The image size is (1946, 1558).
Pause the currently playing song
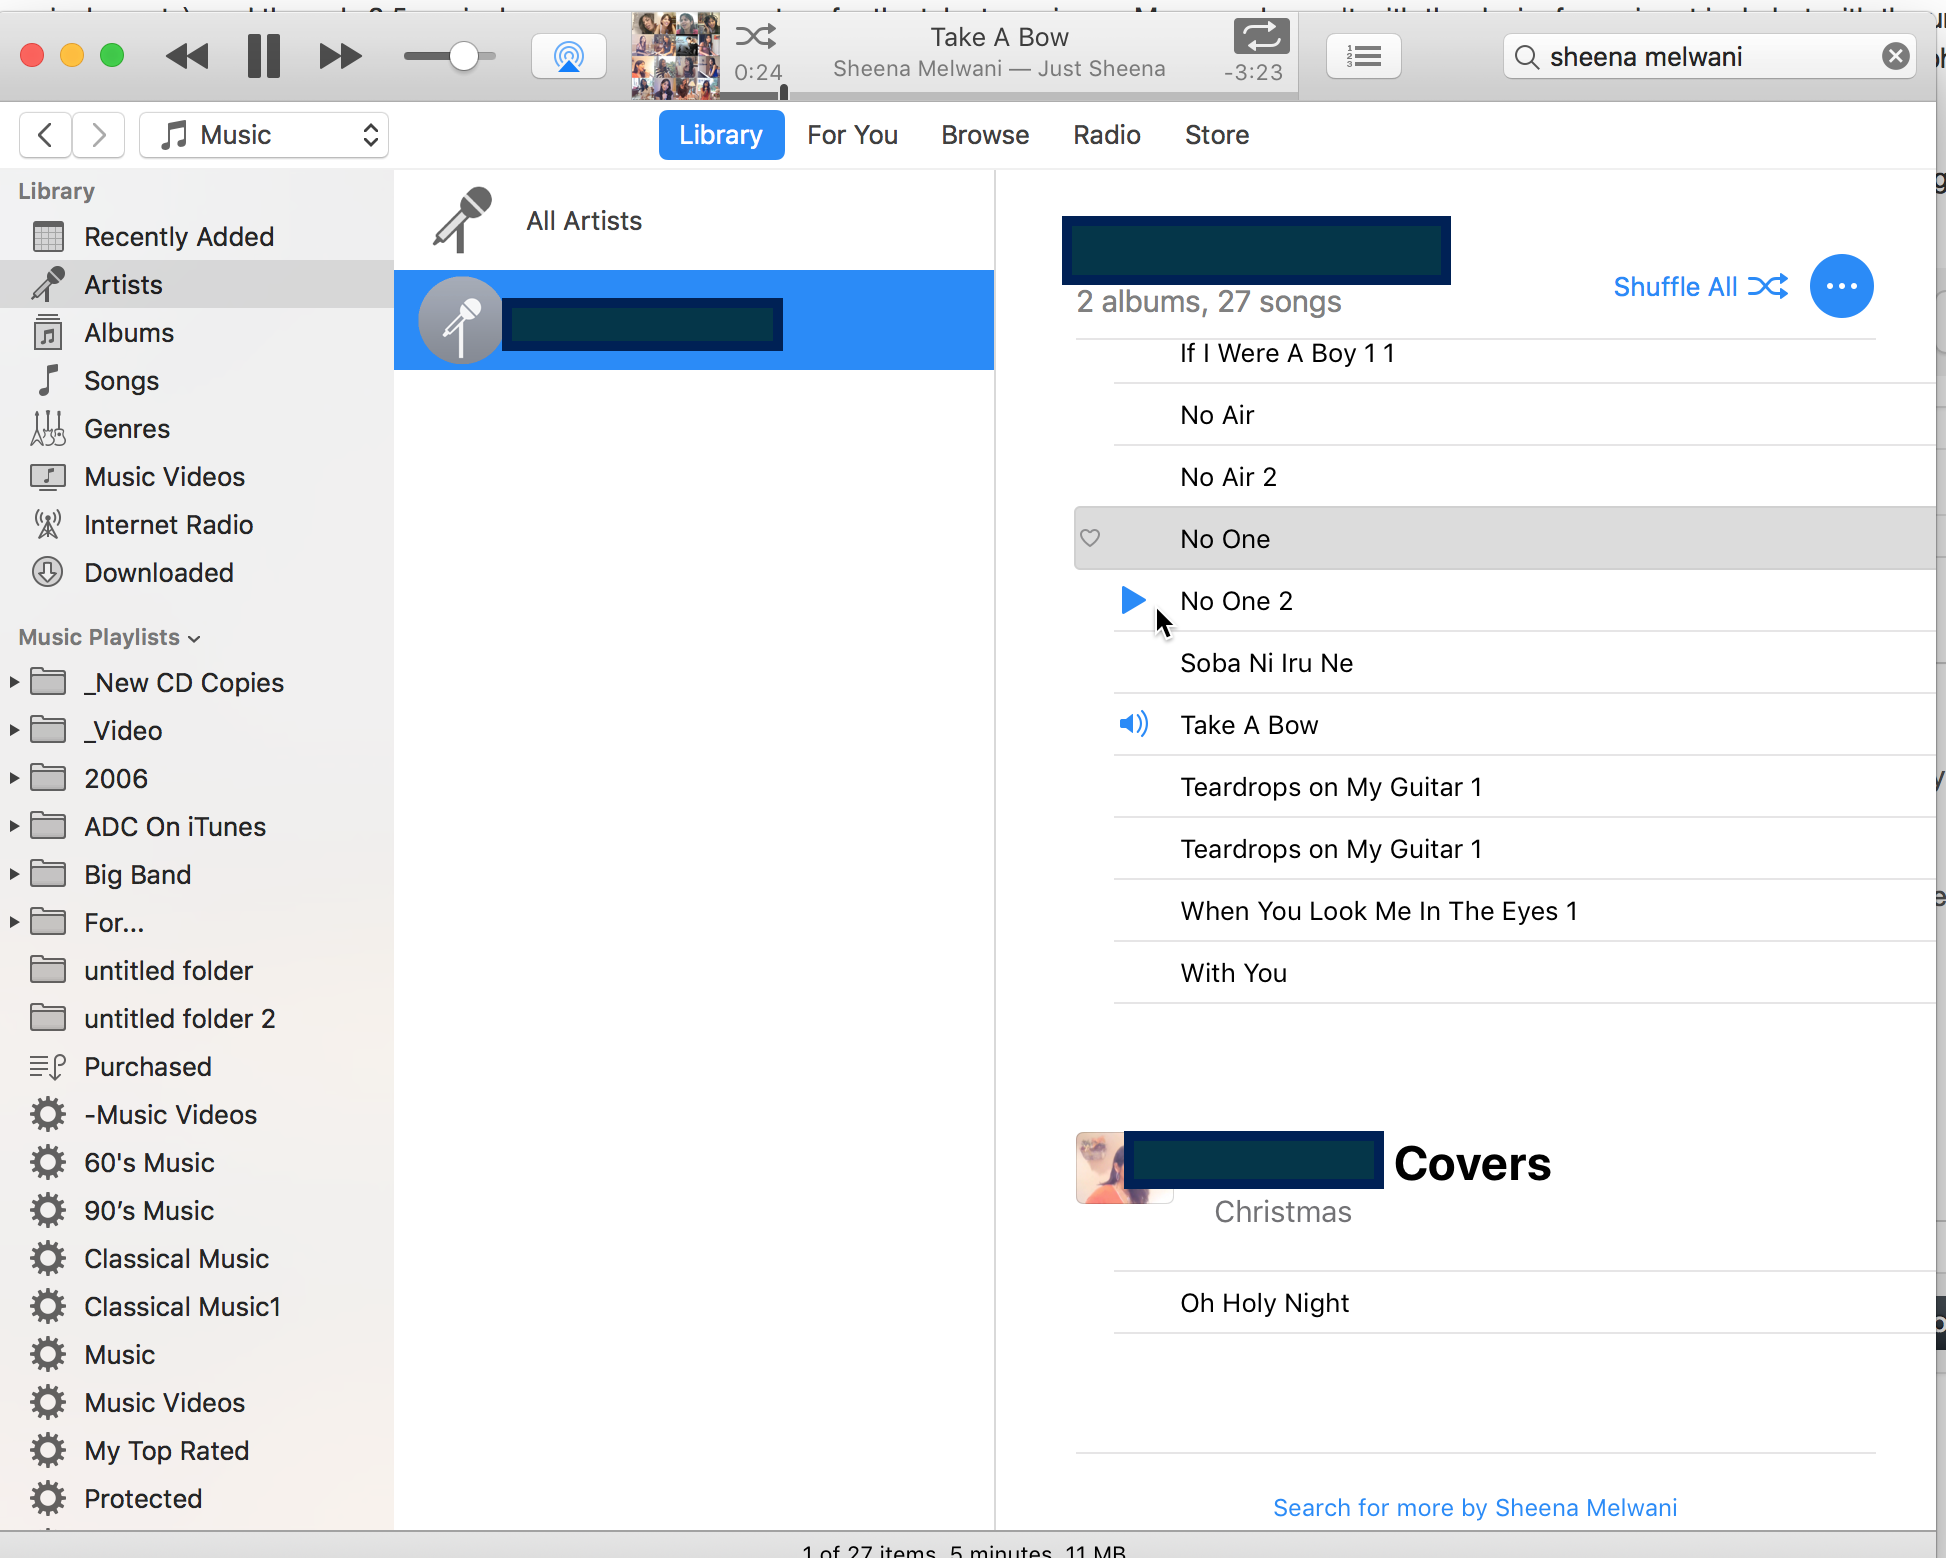coord(264,56)
